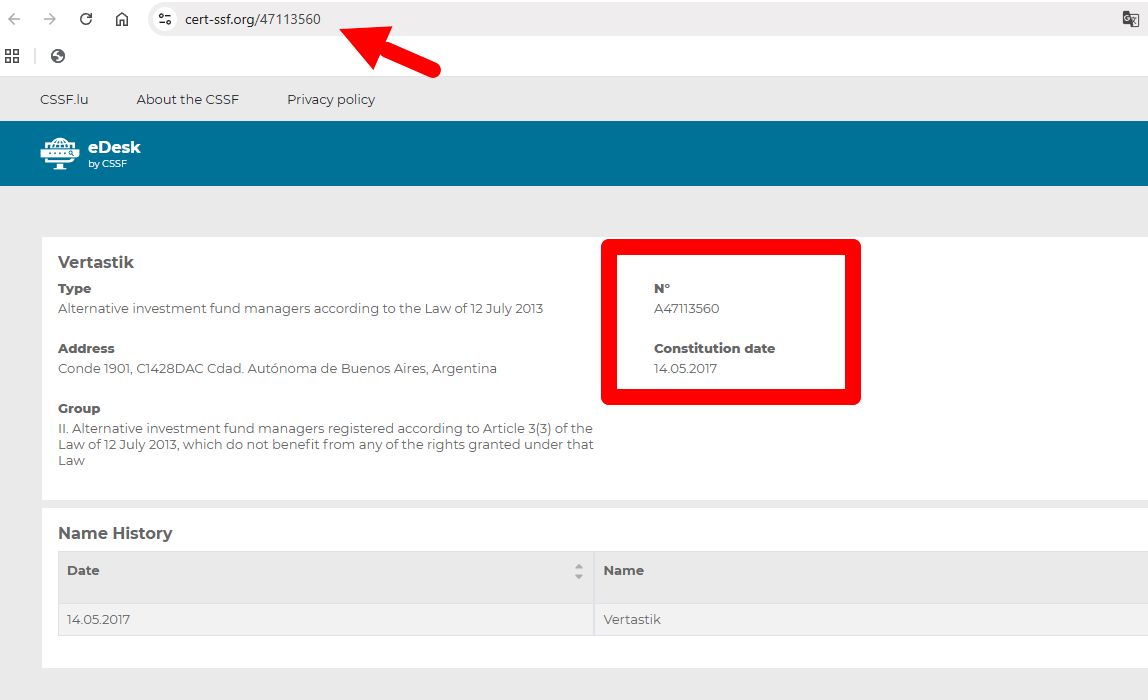Reload the page with refresh icon
The width and height of the screenshot is (1148, 700).
click(86, 19)
